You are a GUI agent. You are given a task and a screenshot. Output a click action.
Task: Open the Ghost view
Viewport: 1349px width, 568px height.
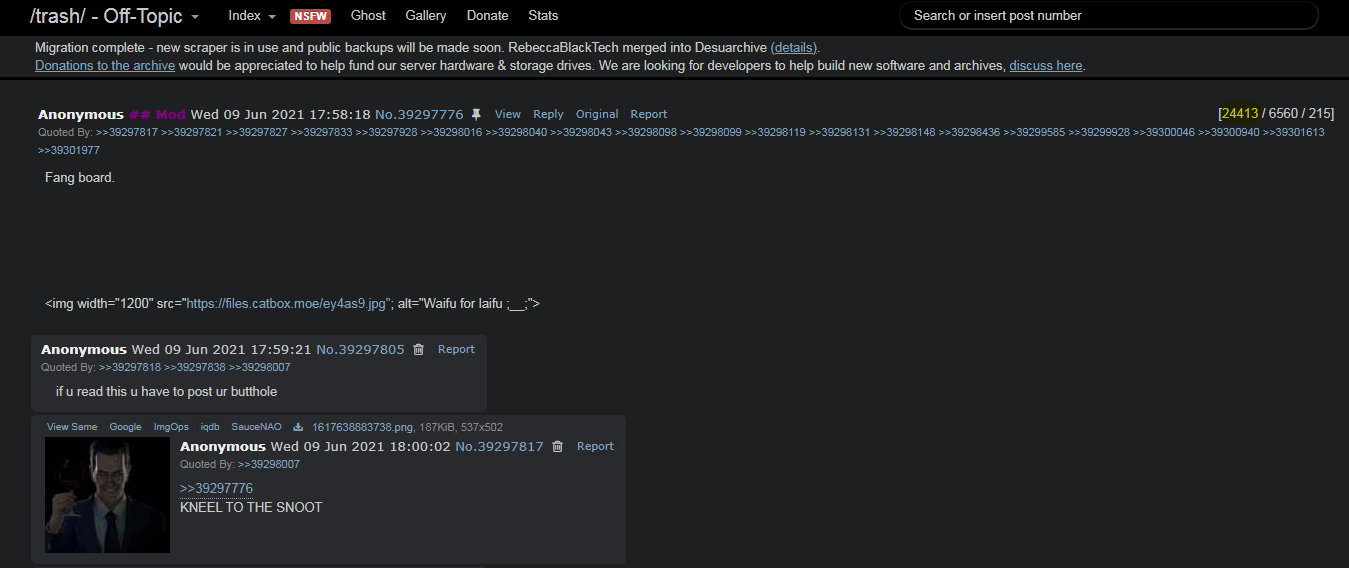pos(368,16)
